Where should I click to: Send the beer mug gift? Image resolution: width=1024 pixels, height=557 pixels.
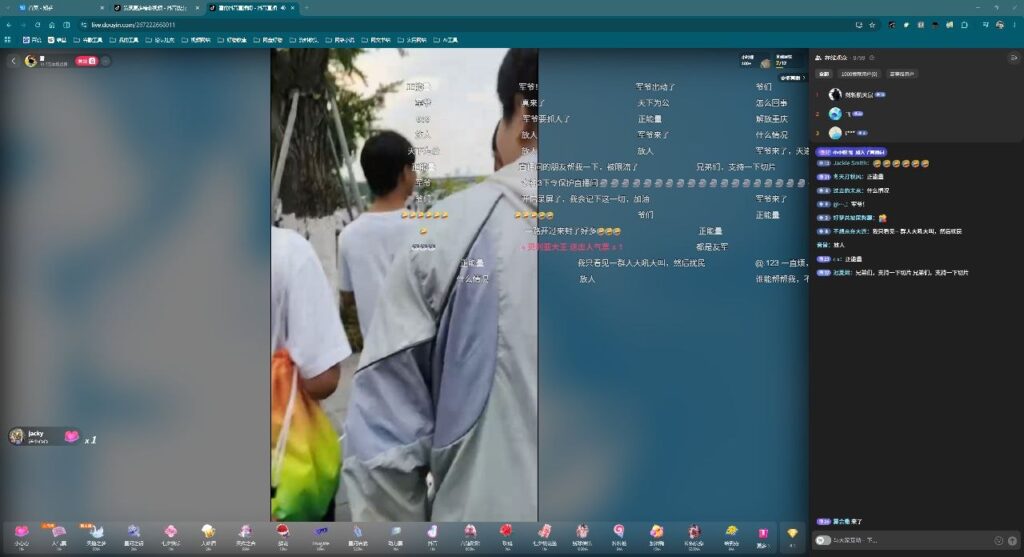click(x=208, y=531)
